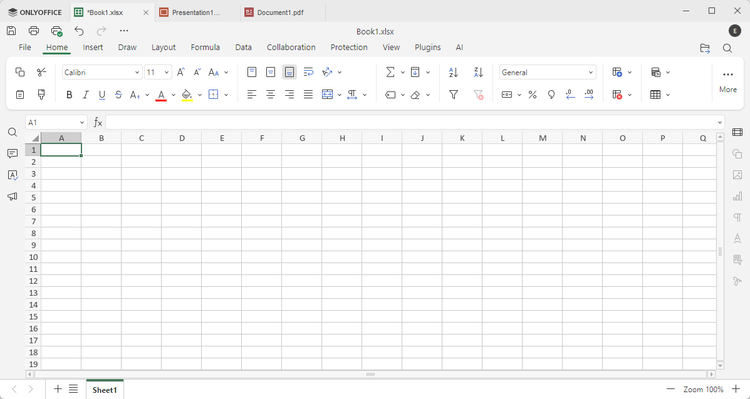Expand the formula bar chevron

coord(719,123)
